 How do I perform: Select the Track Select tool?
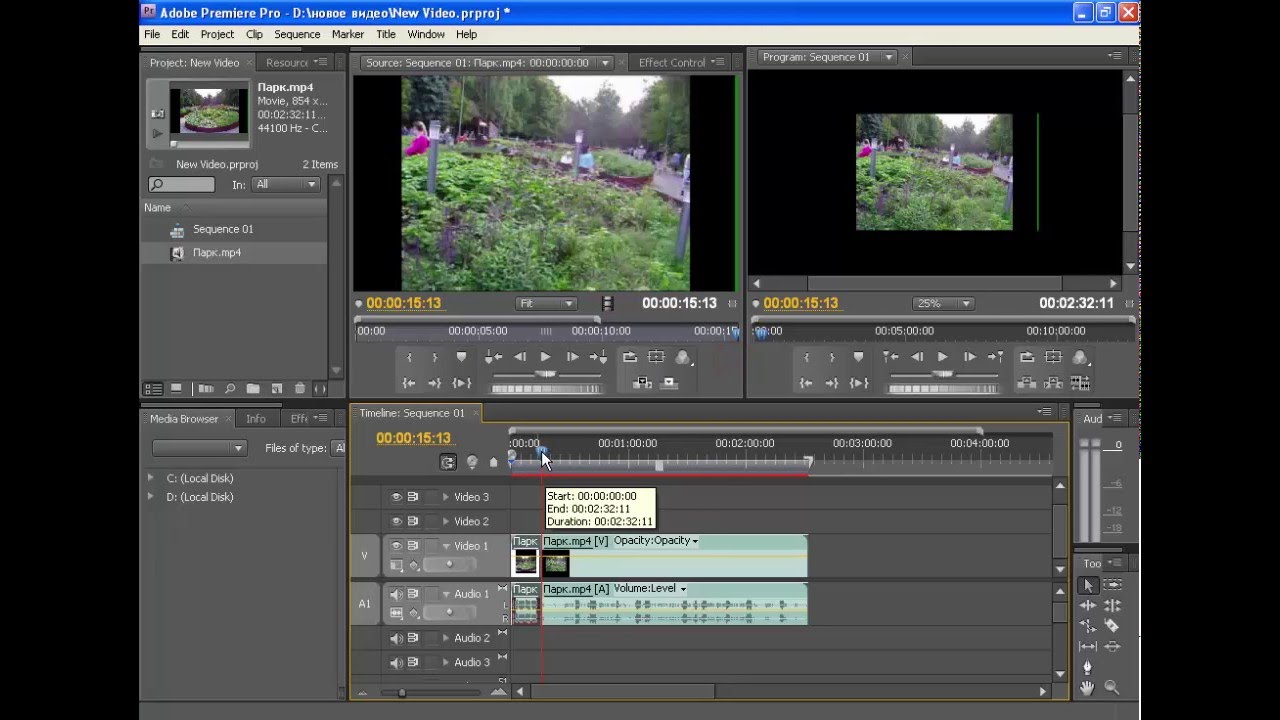(x=1111, y=585)
